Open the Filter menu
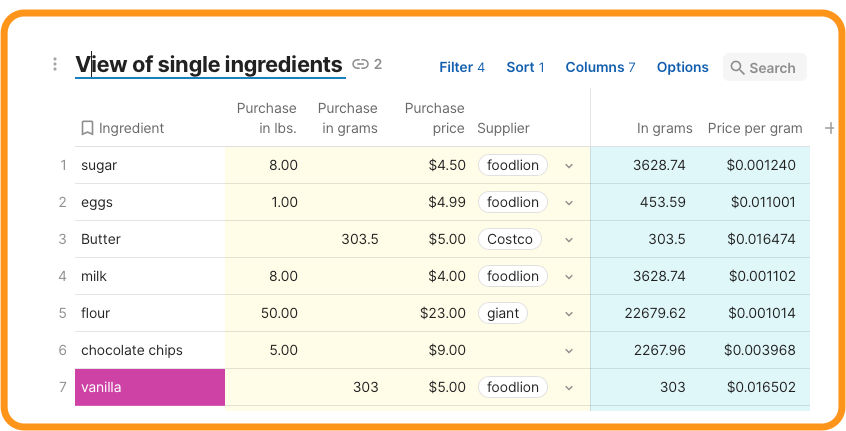This screenshot has height=431, width=846. coord(461,67)
